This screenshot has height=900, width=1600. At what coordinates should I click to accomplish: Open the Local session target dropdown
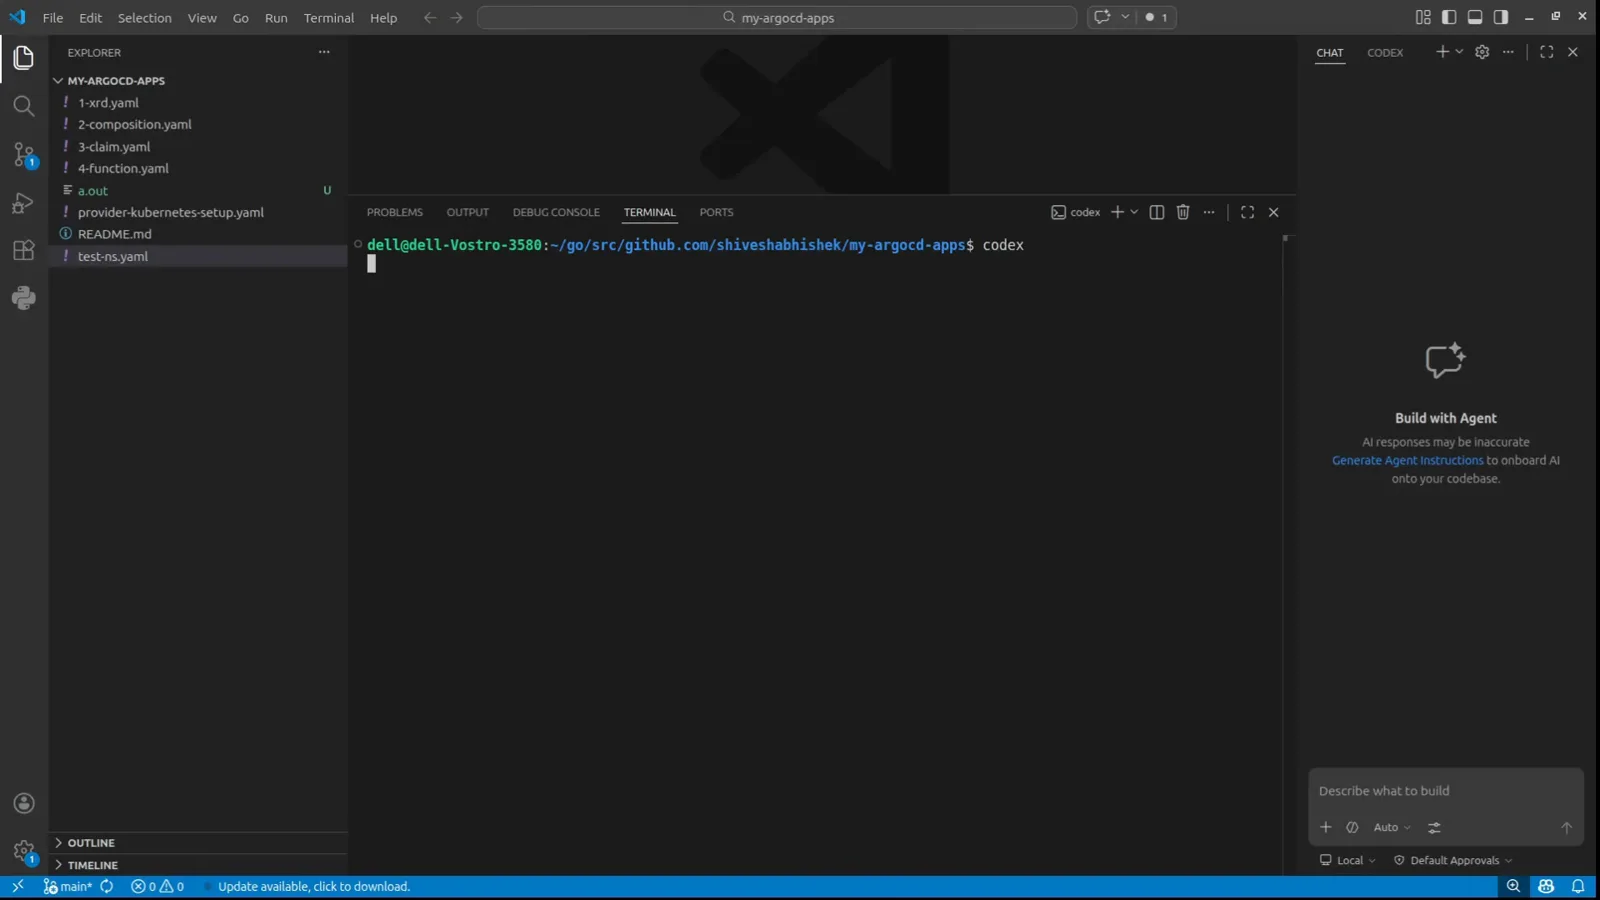pos(1348,860)
